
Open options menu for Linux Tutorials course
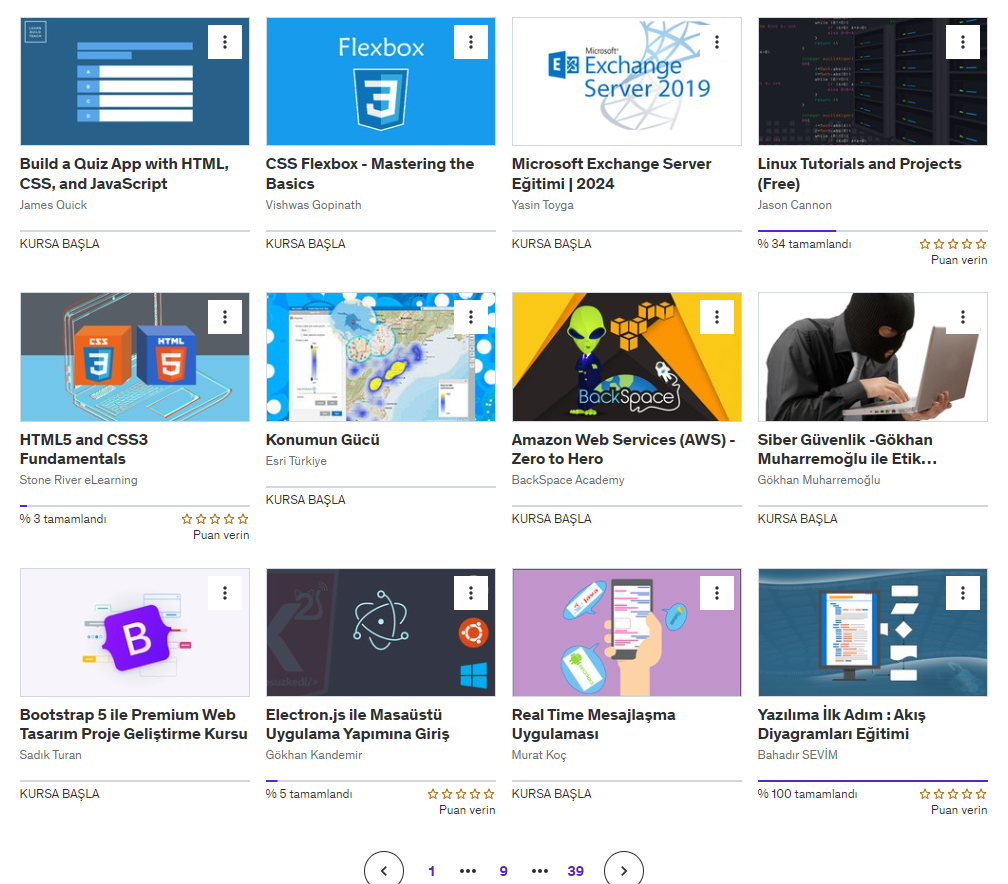pos(962,42)
